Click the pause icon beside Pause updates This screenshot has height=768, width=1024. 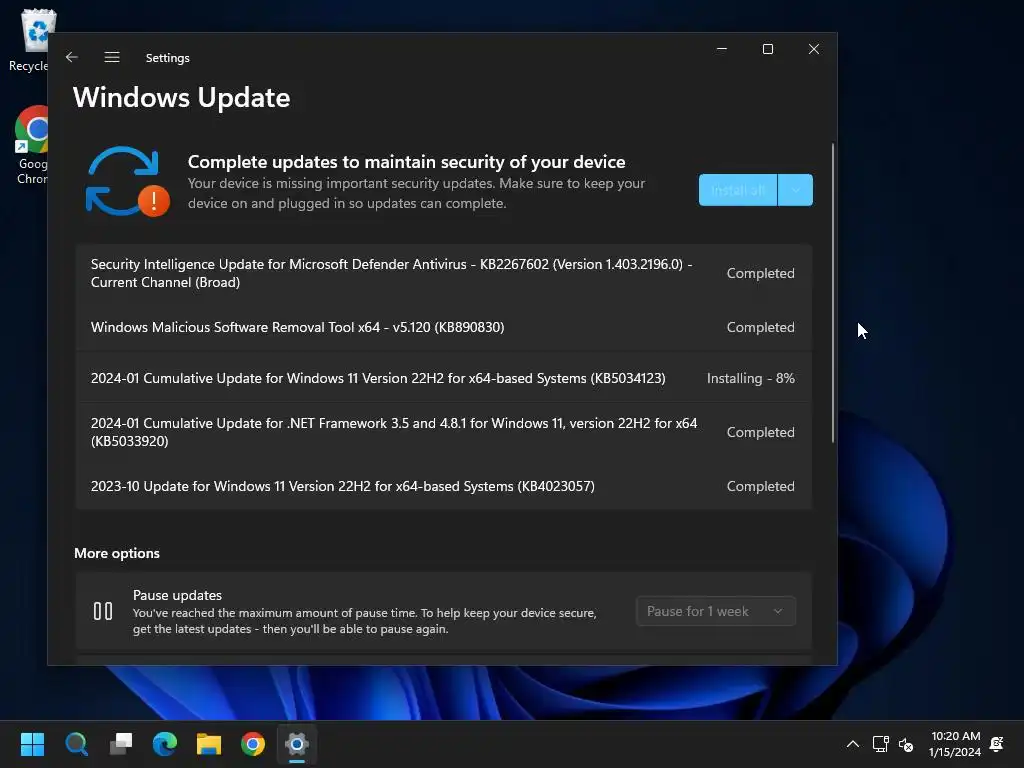(103, 611)
